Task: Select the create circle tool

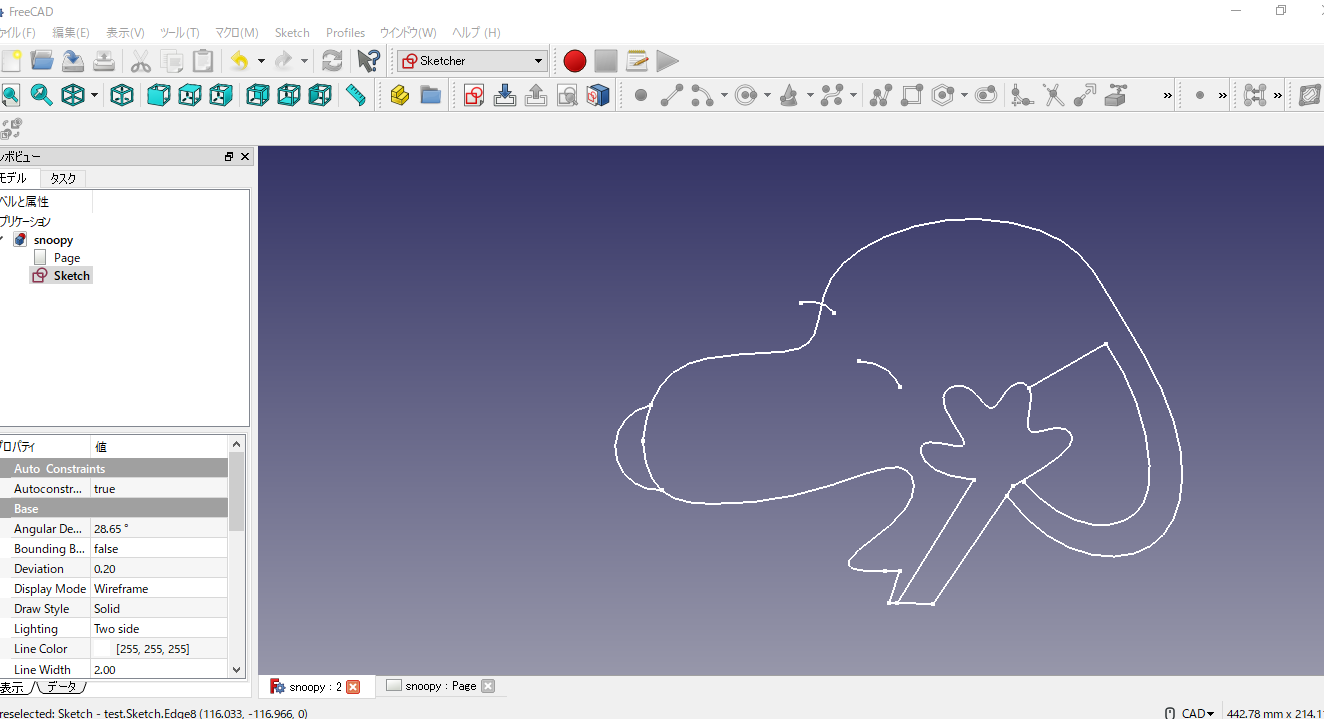Action: pos(746,95)
